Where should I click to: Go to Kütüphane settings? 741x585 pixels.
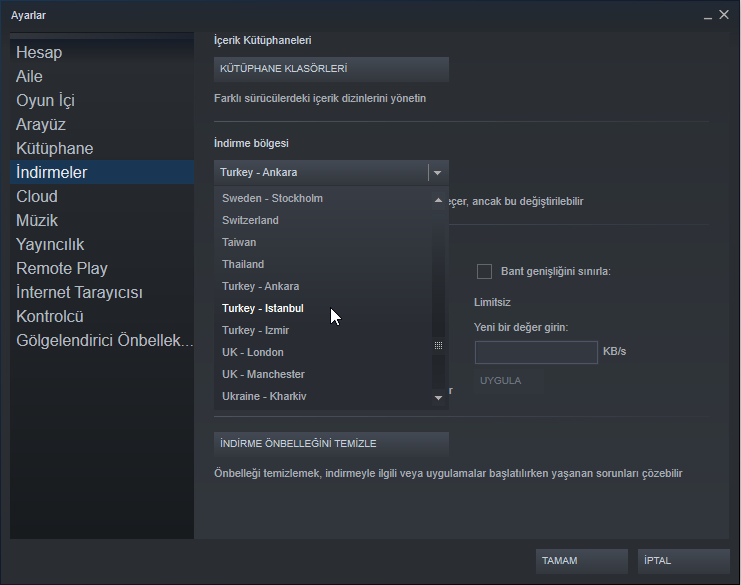102,148
